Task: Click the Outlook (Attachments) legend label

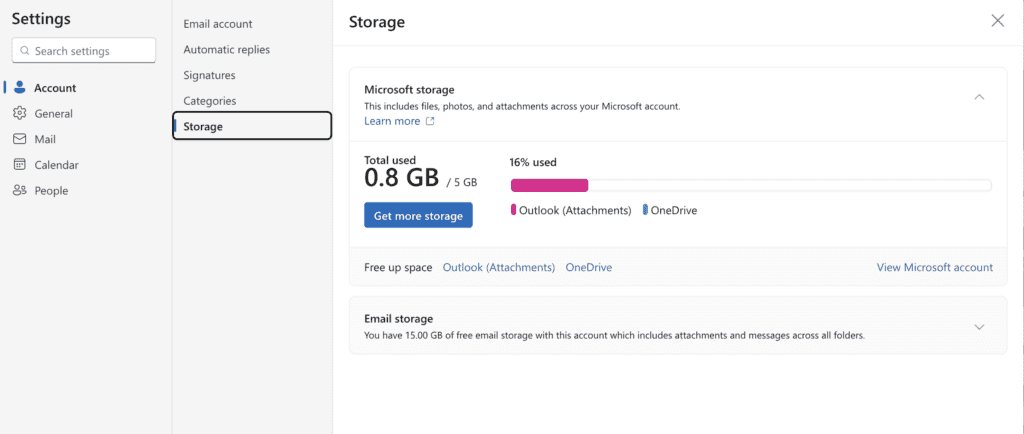Action: (575, 210)
